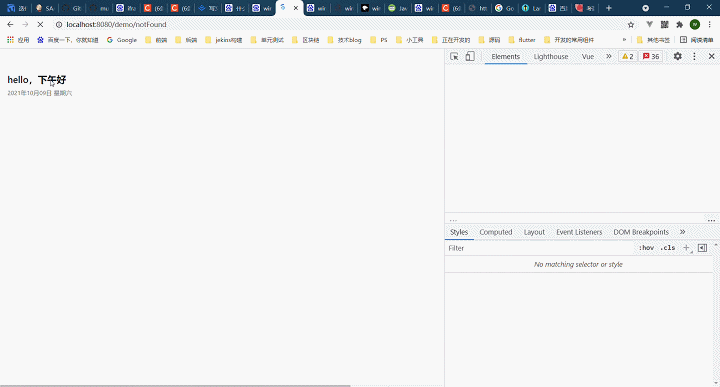Show more sidebar tabs after DOM Breakpoints
This screenshot has height=387, width=720.
coord(682,232)
